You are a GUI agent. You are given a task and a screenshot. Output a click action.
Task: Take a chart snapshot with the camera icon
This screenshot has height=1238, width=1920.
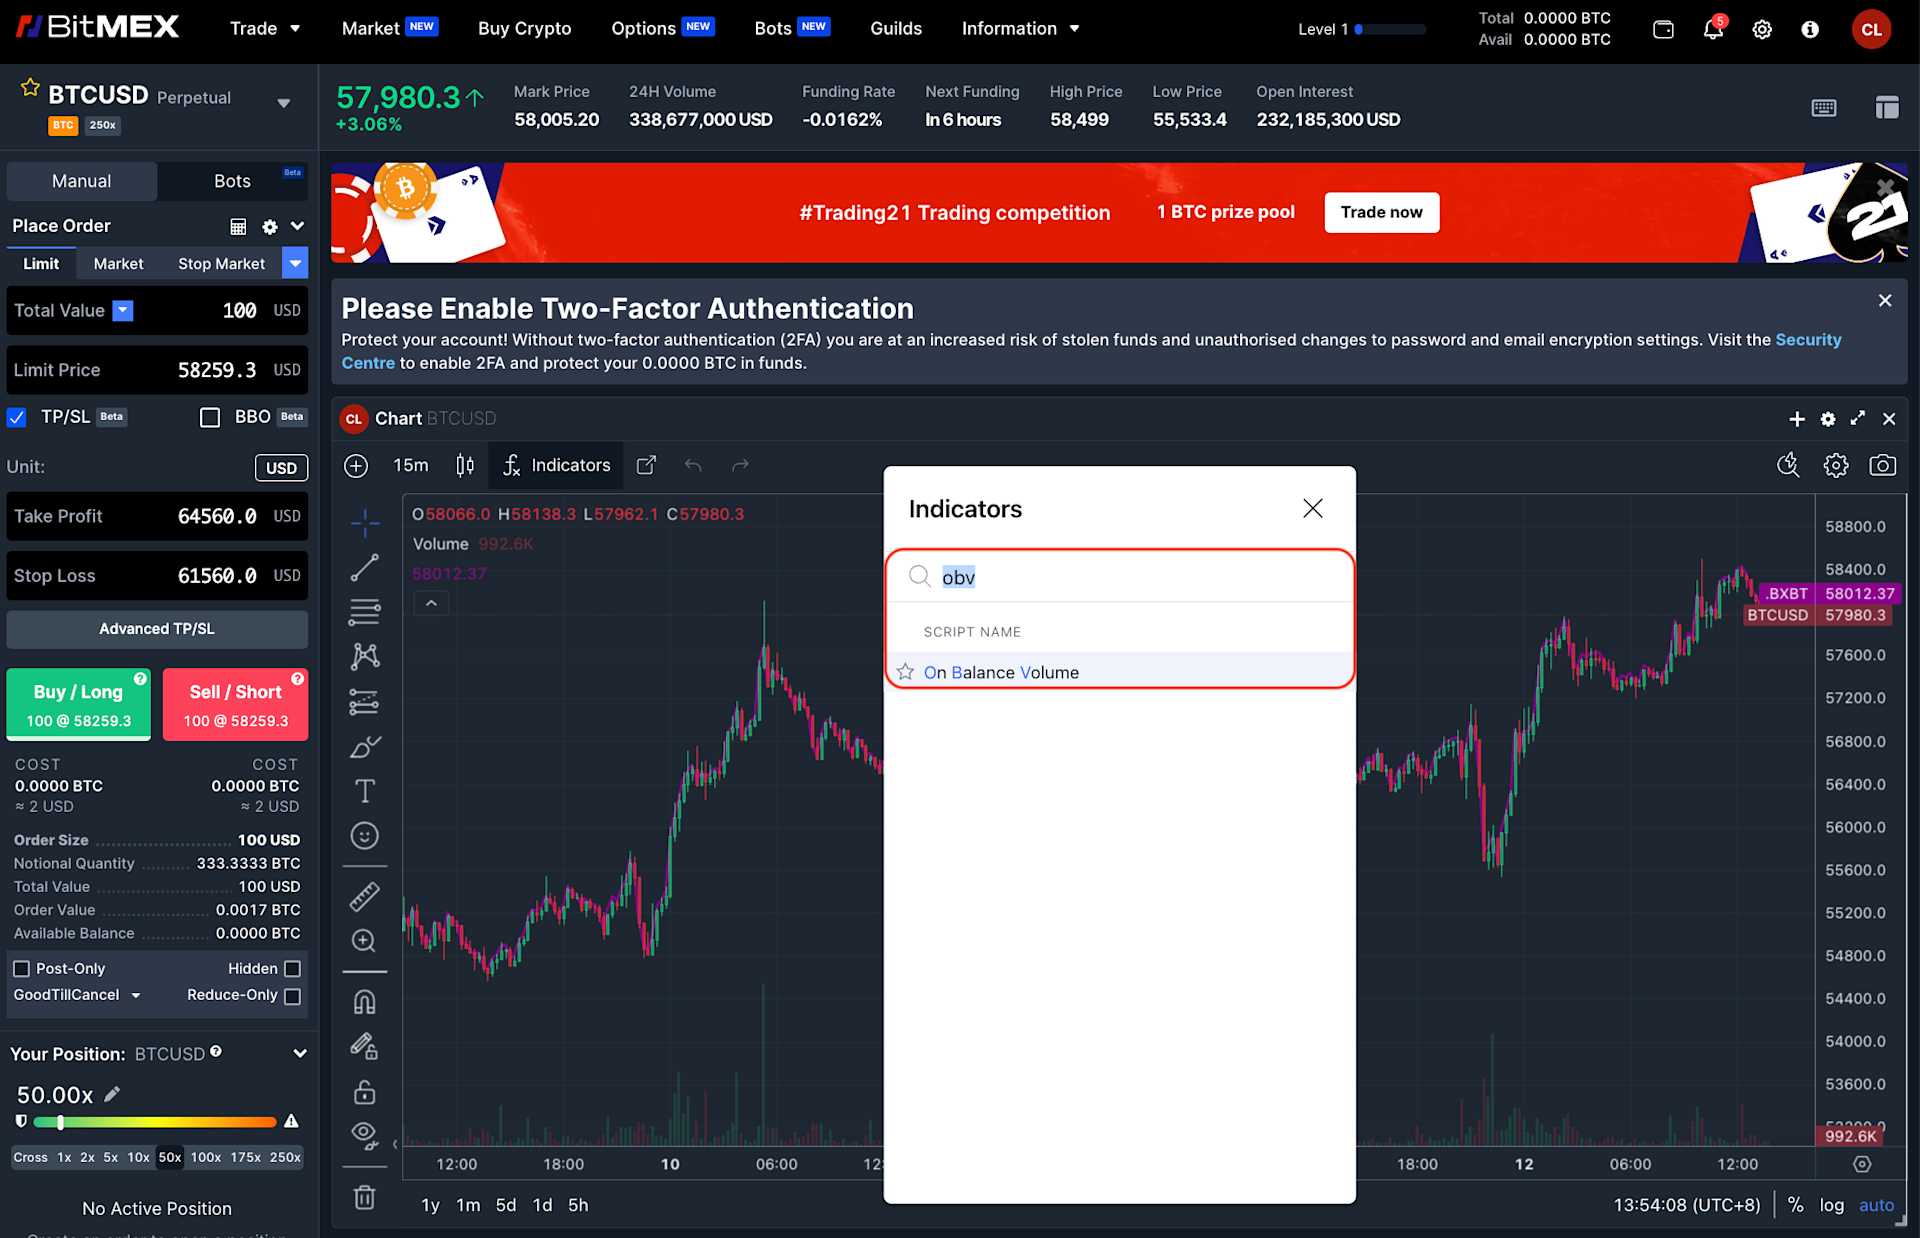(1883, 465)
